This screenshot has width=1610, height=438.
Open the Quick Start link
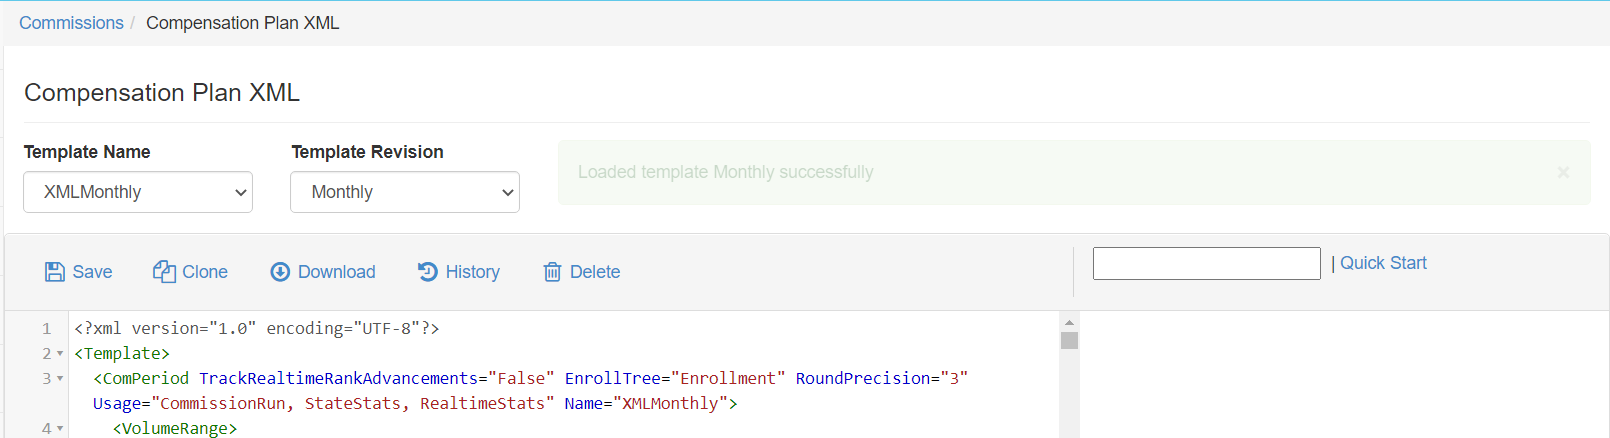tap(1383, 263)
